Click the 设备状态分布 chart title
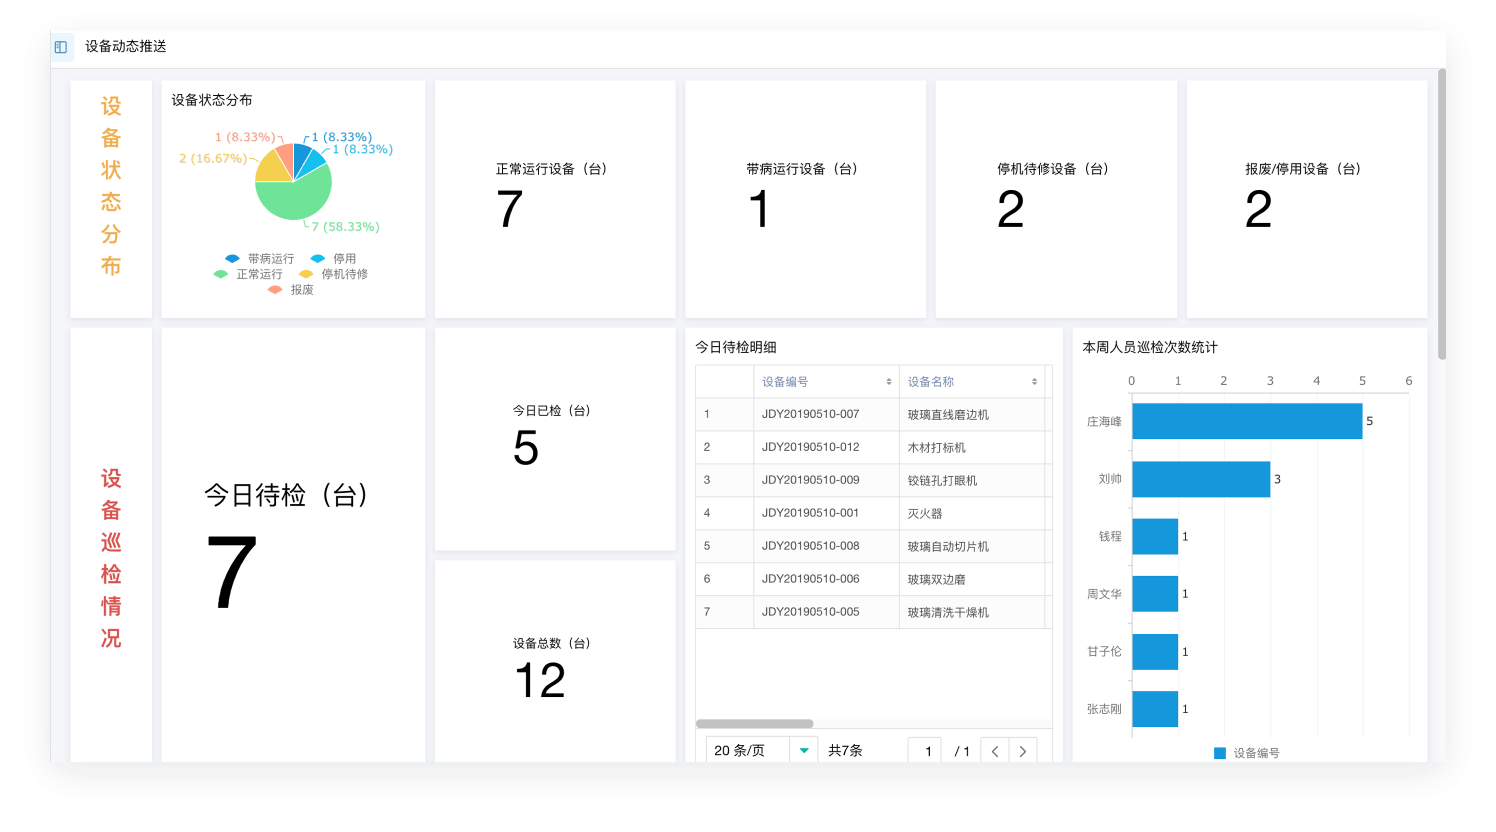 [x=212, y=100]
